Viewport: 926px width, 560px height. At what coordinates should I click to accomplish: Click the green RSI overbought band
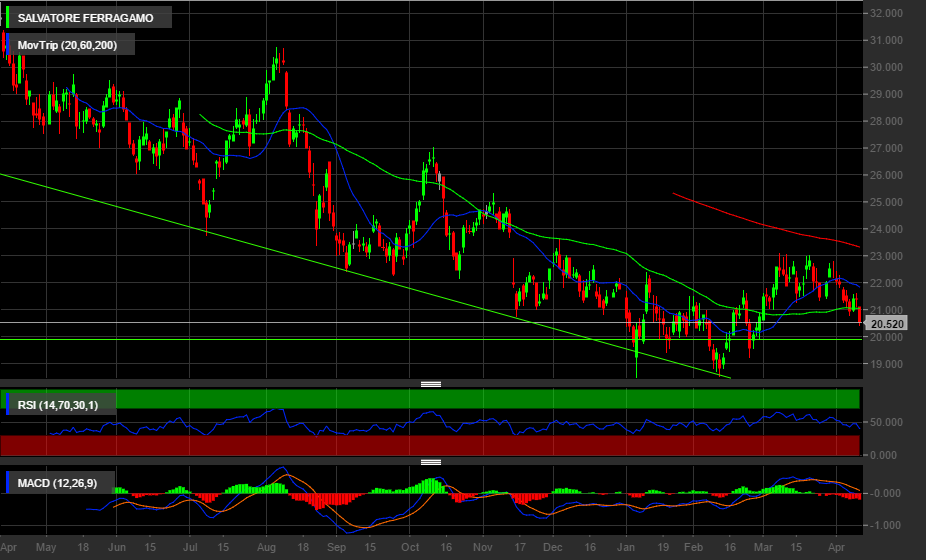pos(480,399)
